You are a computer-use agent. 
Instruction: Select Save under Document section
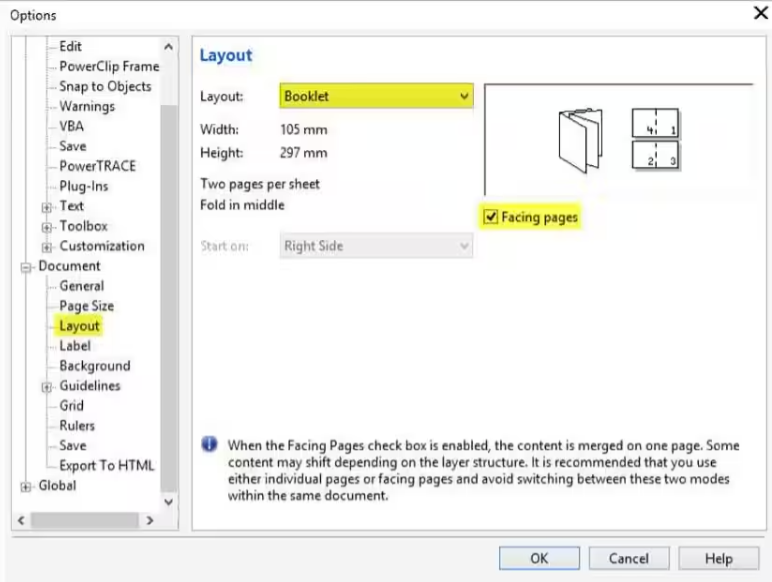73,446
